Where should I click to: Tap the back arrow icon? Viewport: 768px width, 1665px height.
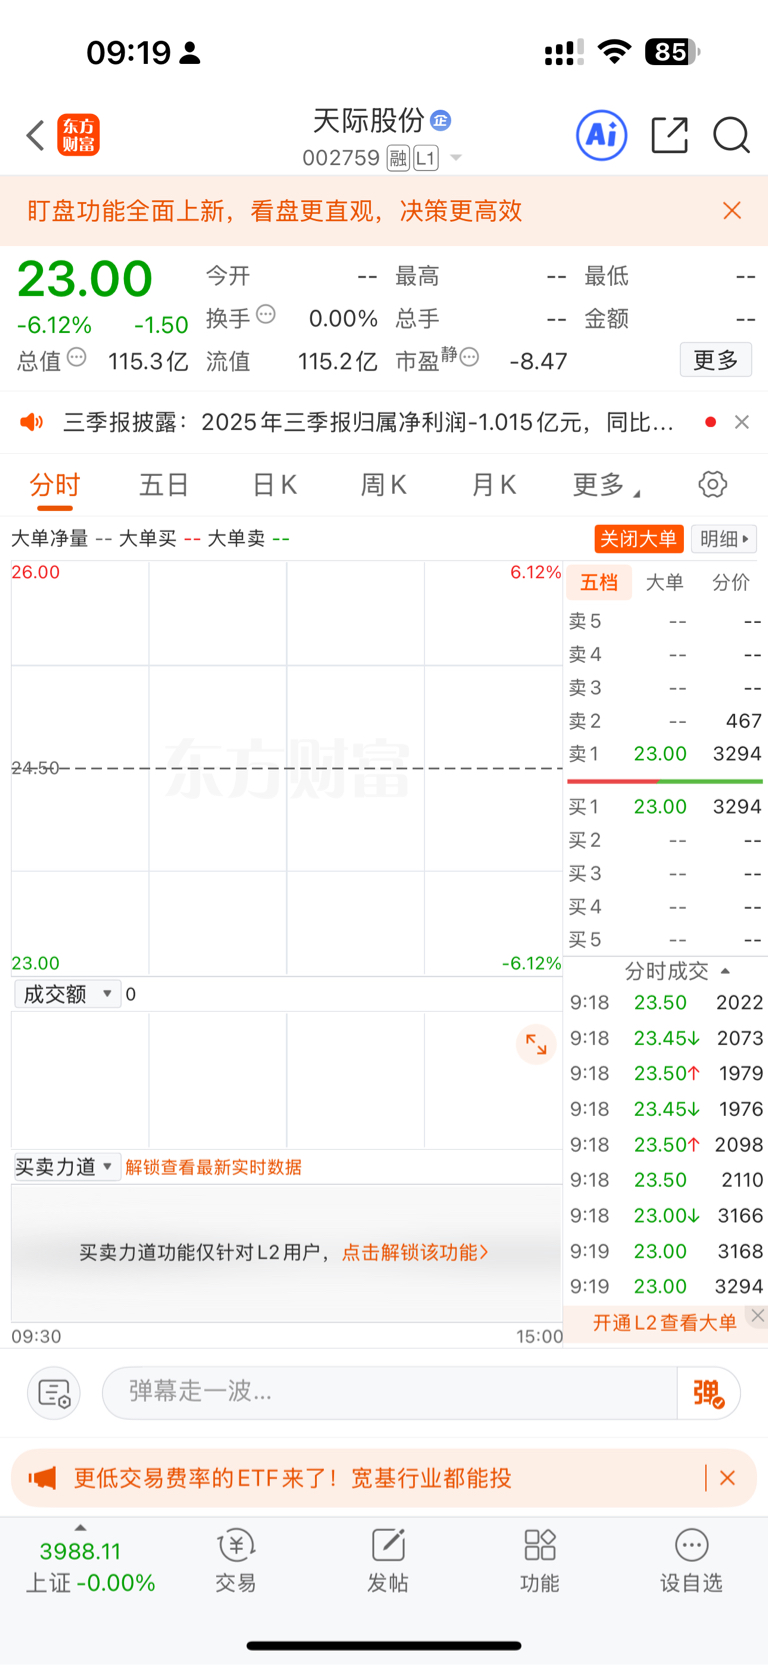(x=36, y=135)
